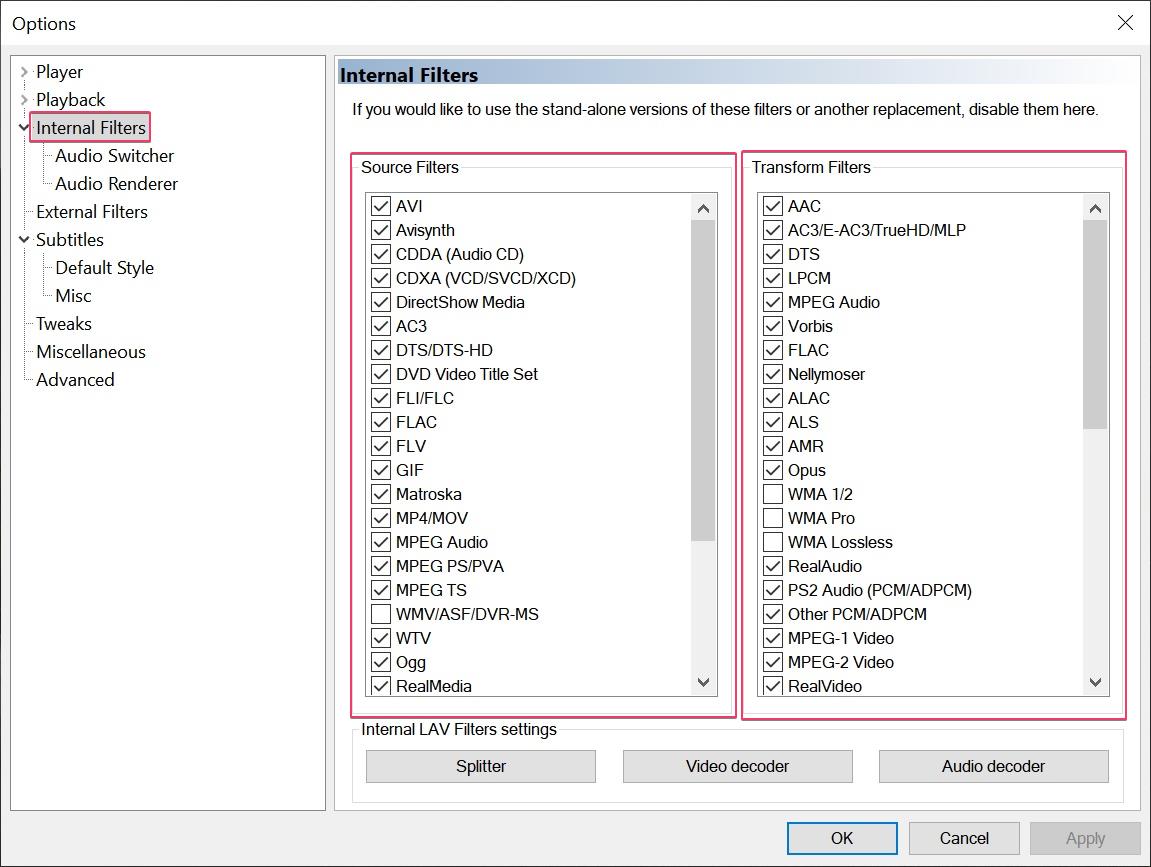Open the Audio Switcher page

tap(115, 156)
